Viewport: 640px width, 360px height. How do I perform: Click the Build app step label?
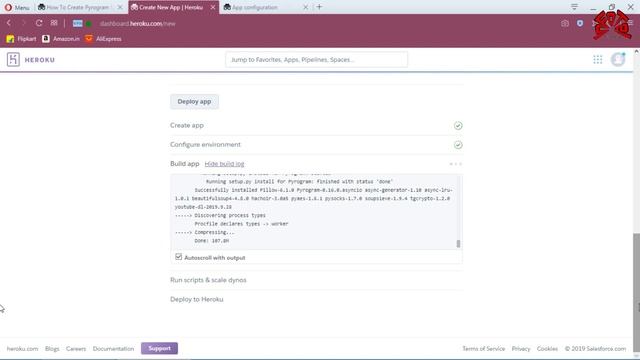184,164
